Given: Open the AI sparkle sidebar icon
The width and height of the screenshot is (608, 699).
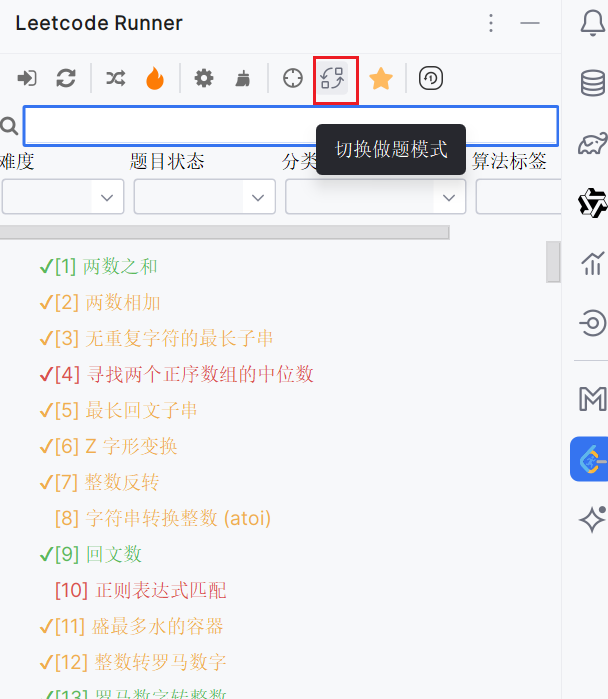Looking at the screenshot, I should [593, 519].
